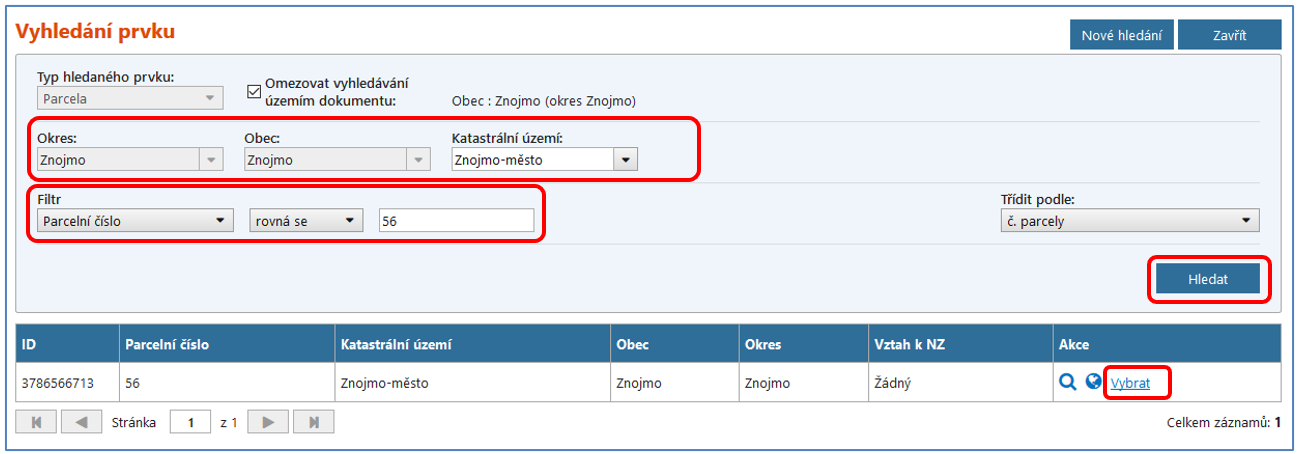Click the globe map icon in Akce column
This screenshot has height=454, width=1299.
pos(1093,382)
